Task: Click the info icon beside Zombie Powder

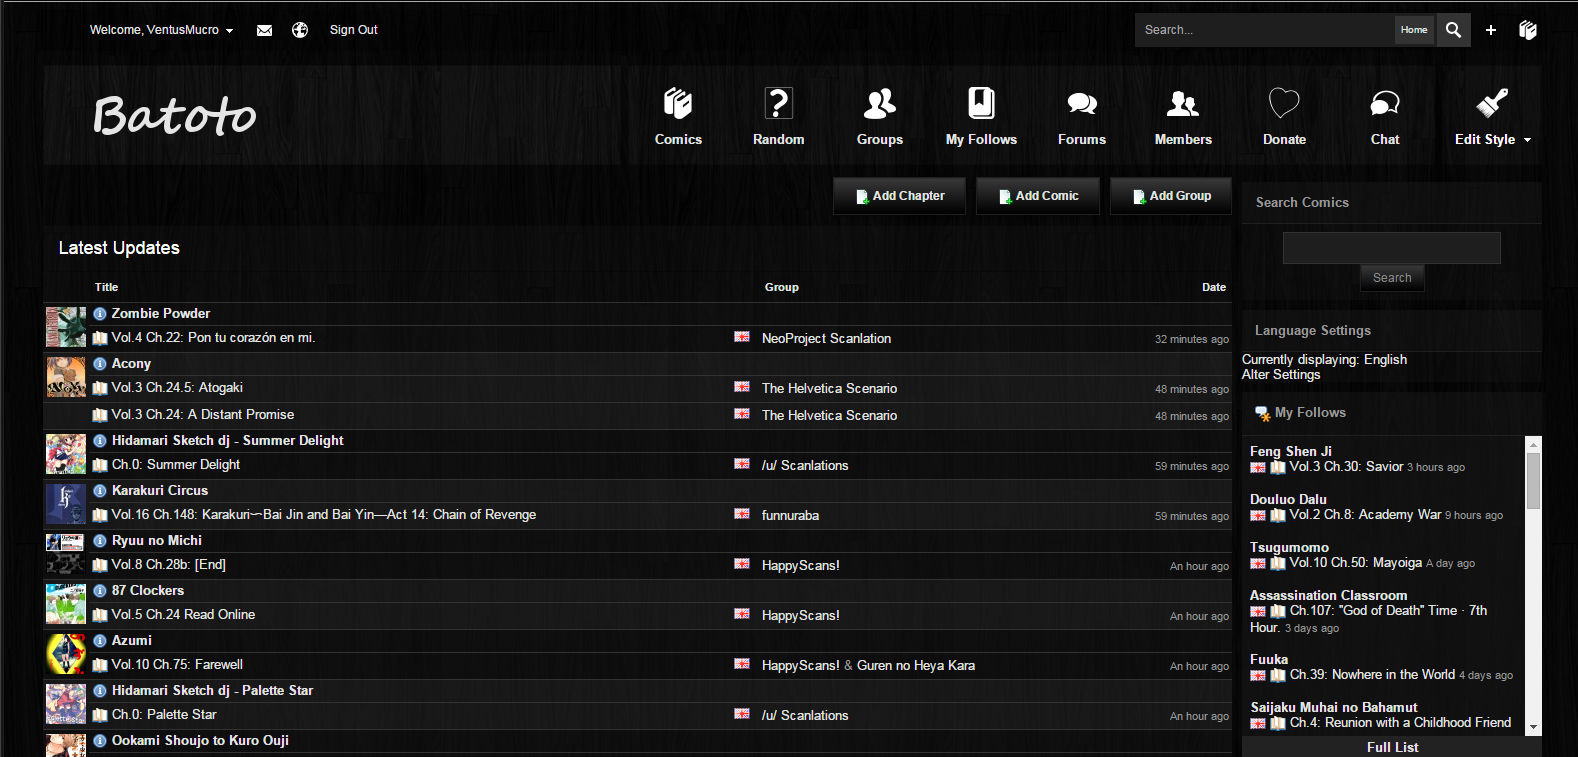Action: [100, 314]
